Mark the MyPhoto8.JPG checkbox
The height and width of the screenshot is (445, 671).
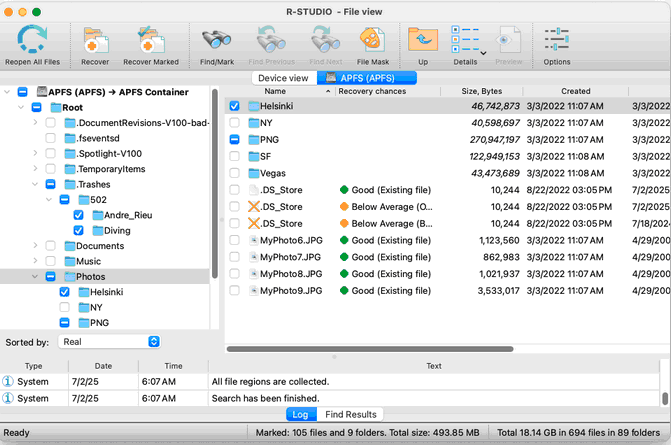tap(235, 274)
